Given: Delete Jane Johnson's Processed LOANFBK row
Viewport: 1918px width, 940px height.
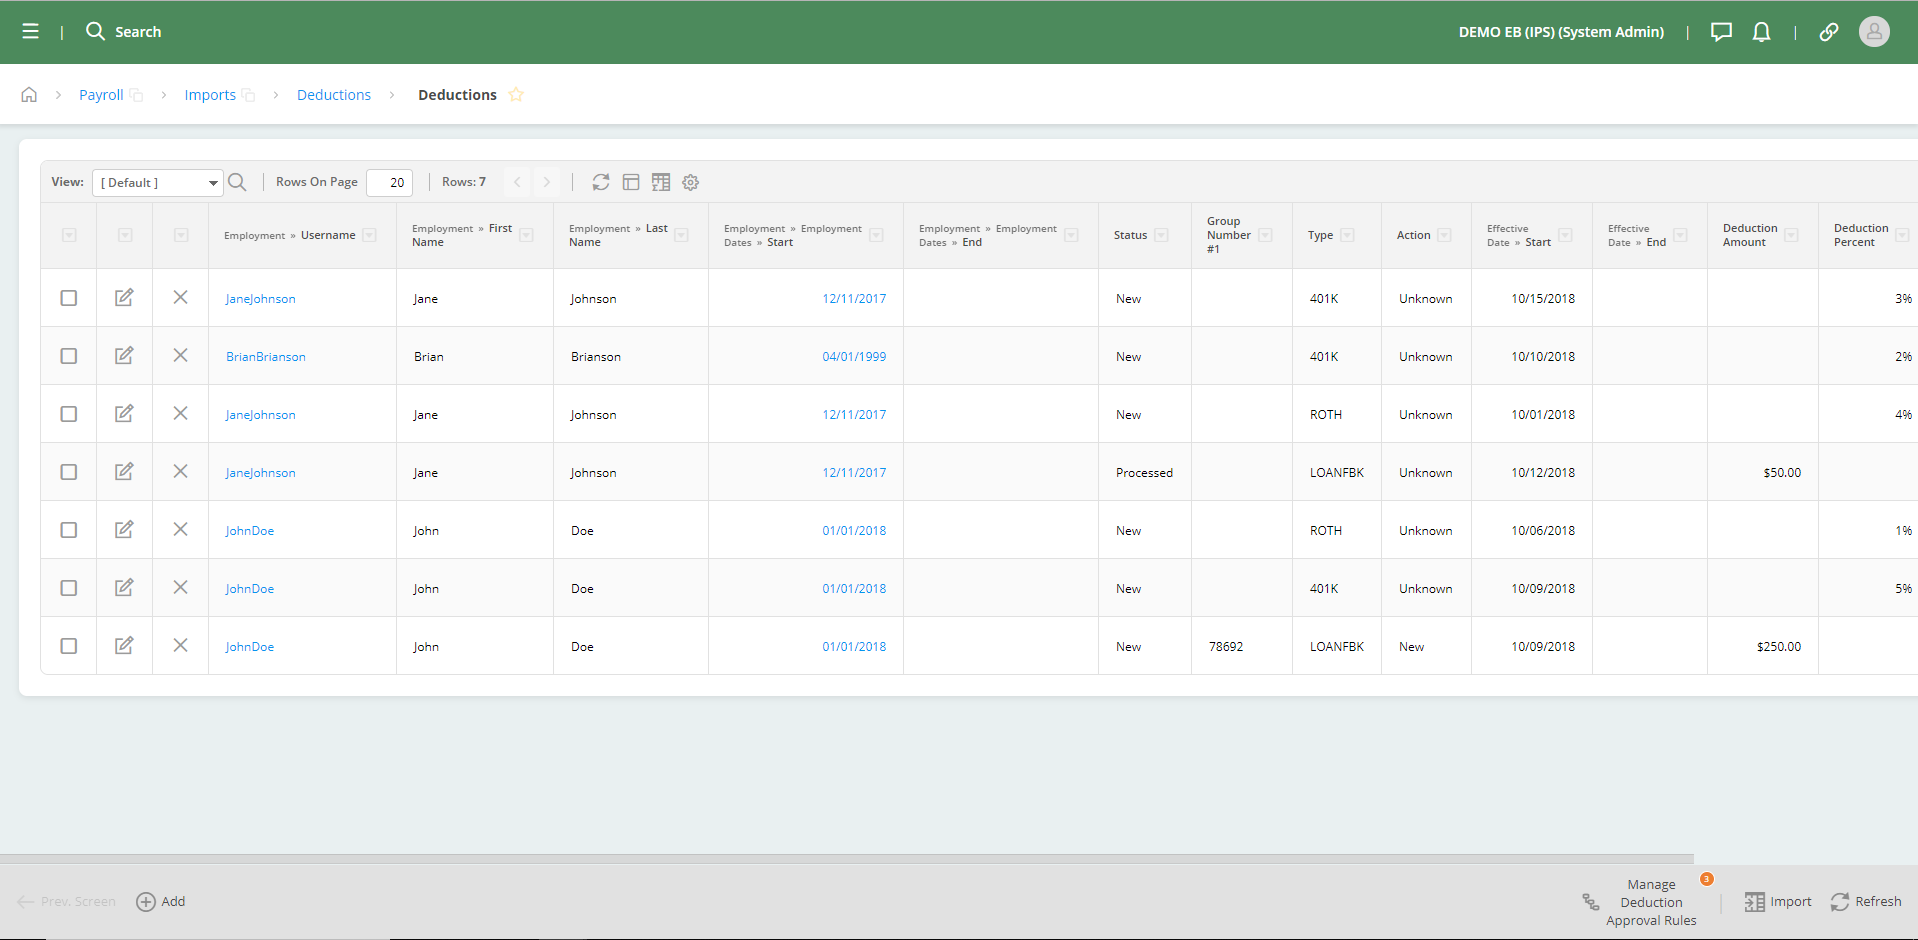Looking at the screenshot, I should click(x=180, y=471).
